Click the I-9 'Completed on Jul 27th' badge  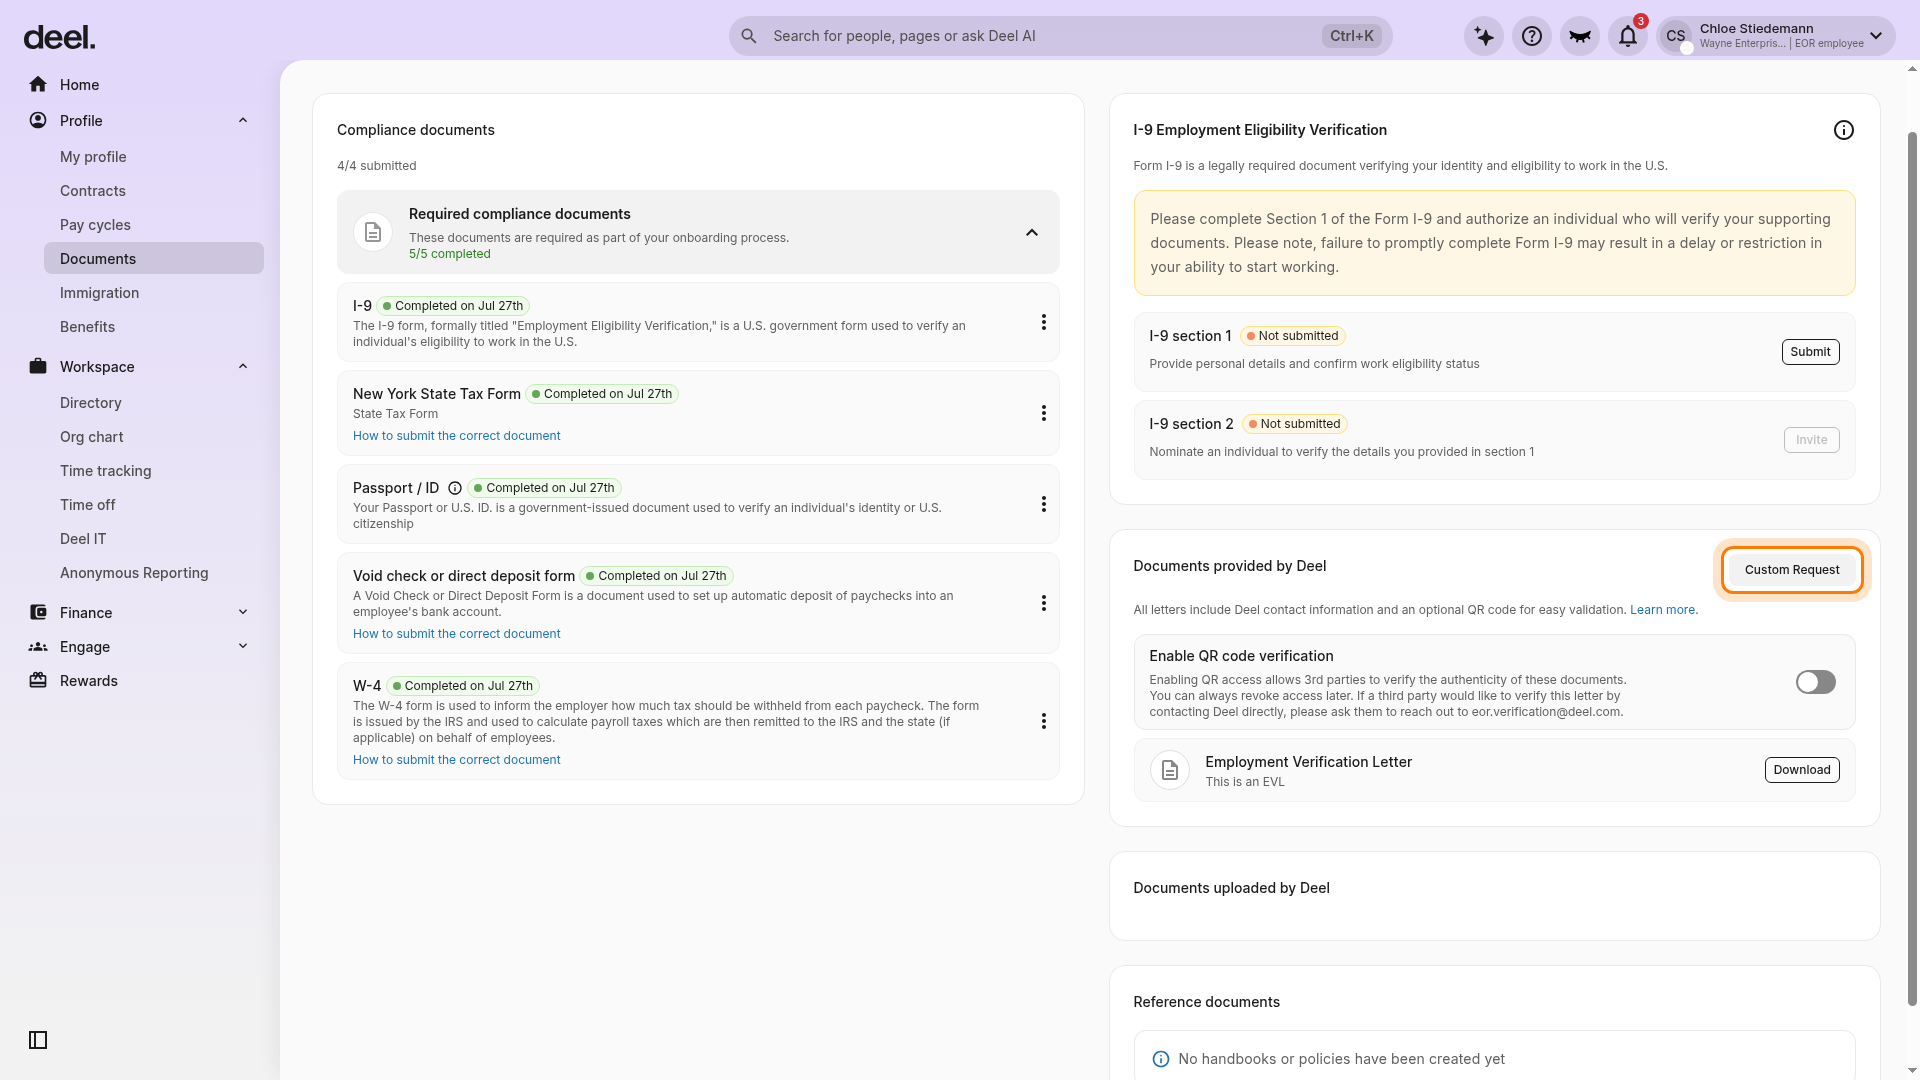point(453,306)
